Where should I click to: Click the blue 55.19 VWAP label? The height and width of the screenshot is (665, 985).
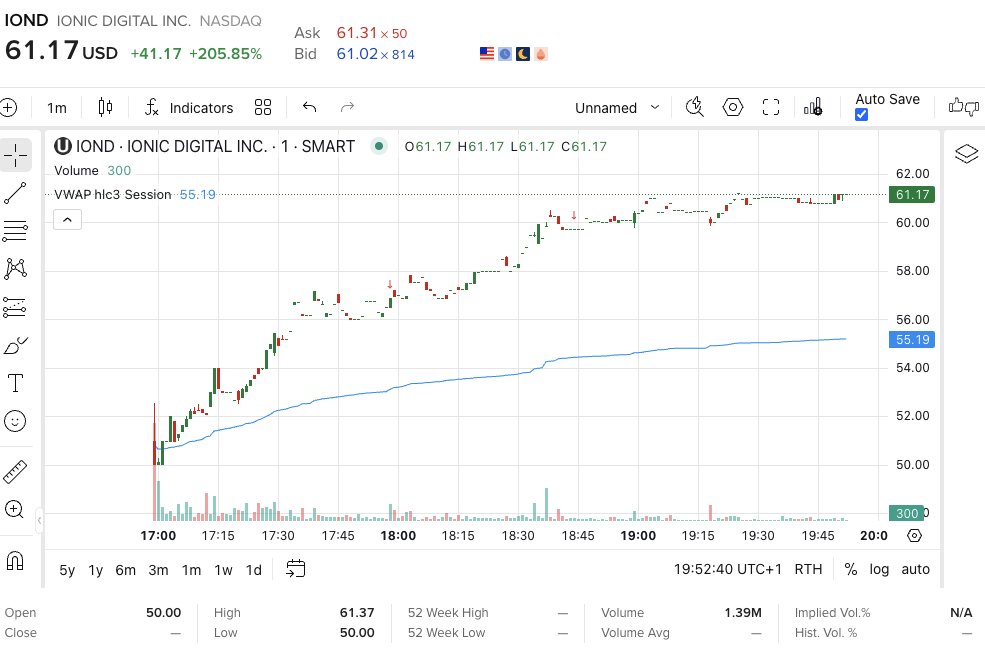click(x=912, y=340)
